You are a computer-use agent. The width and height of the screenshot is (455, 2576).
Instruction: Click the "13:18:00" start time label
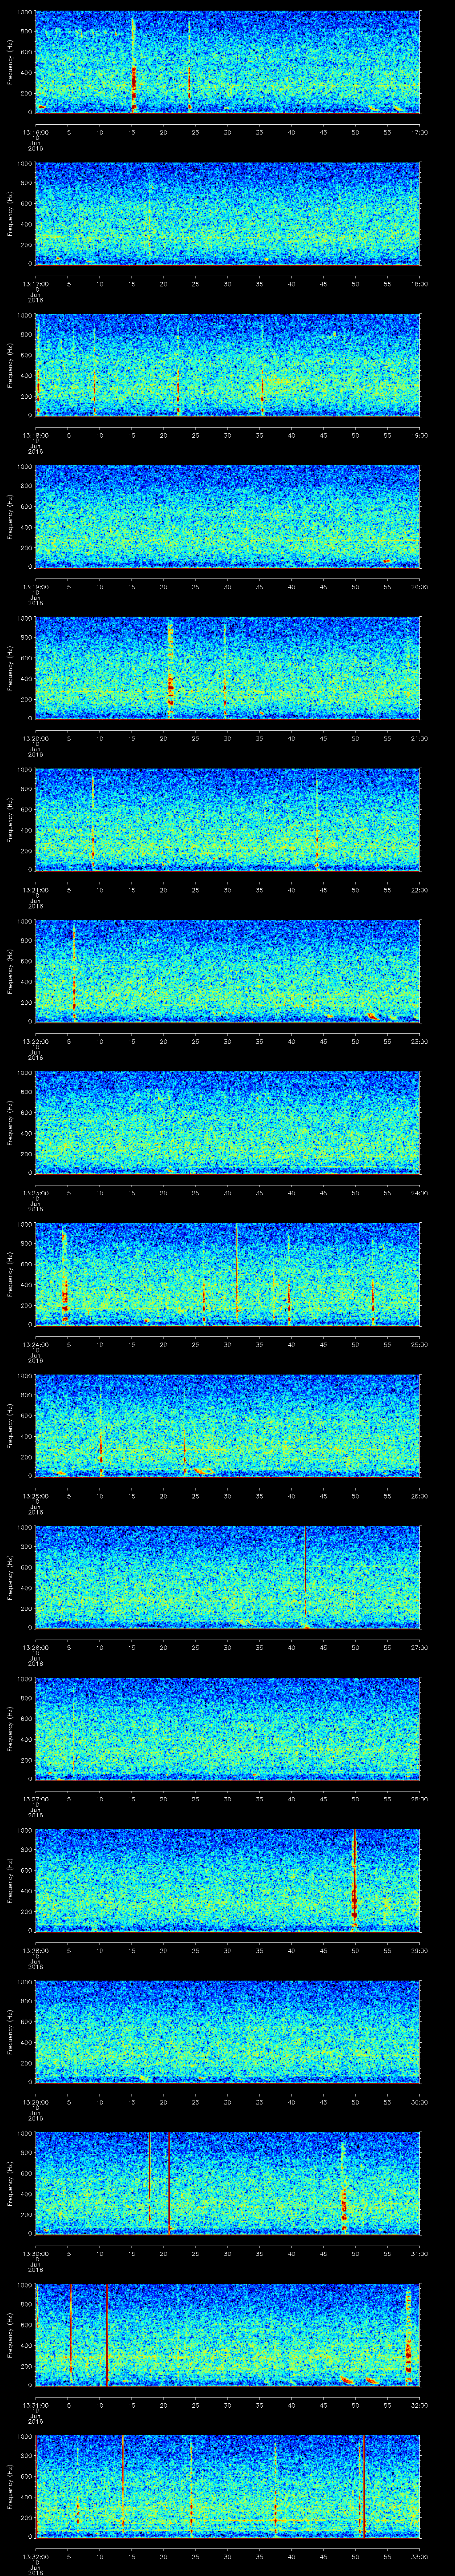(x=36, y=435)
